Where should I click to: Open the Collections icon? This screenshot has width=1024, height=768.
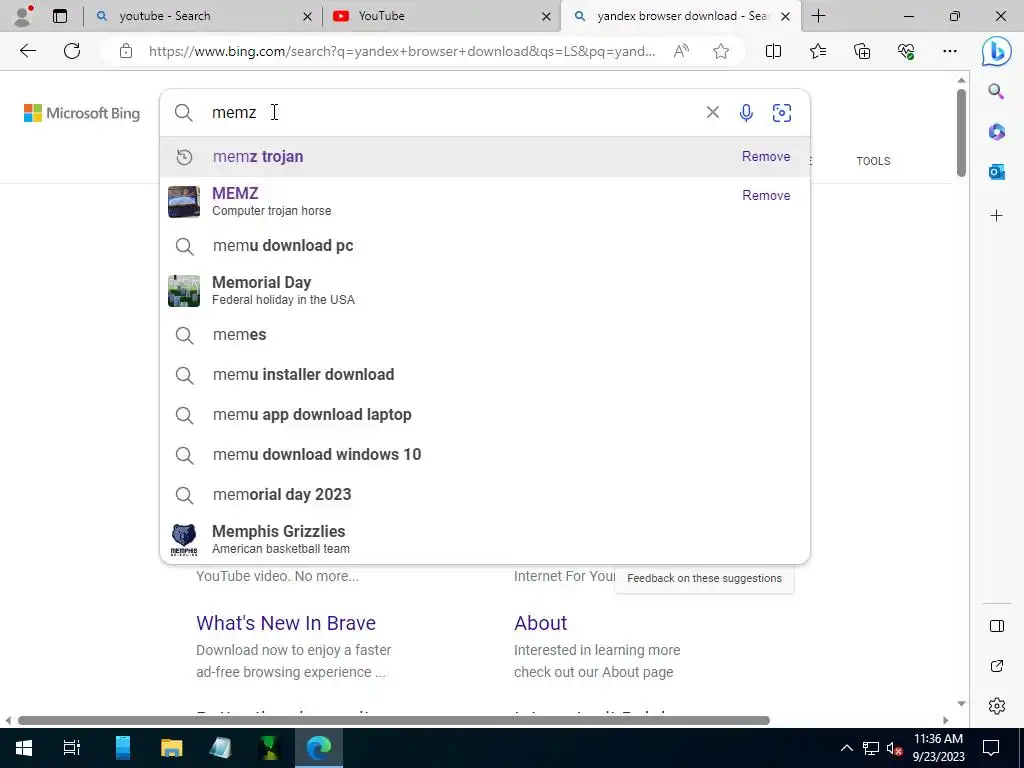pos(862,51)
